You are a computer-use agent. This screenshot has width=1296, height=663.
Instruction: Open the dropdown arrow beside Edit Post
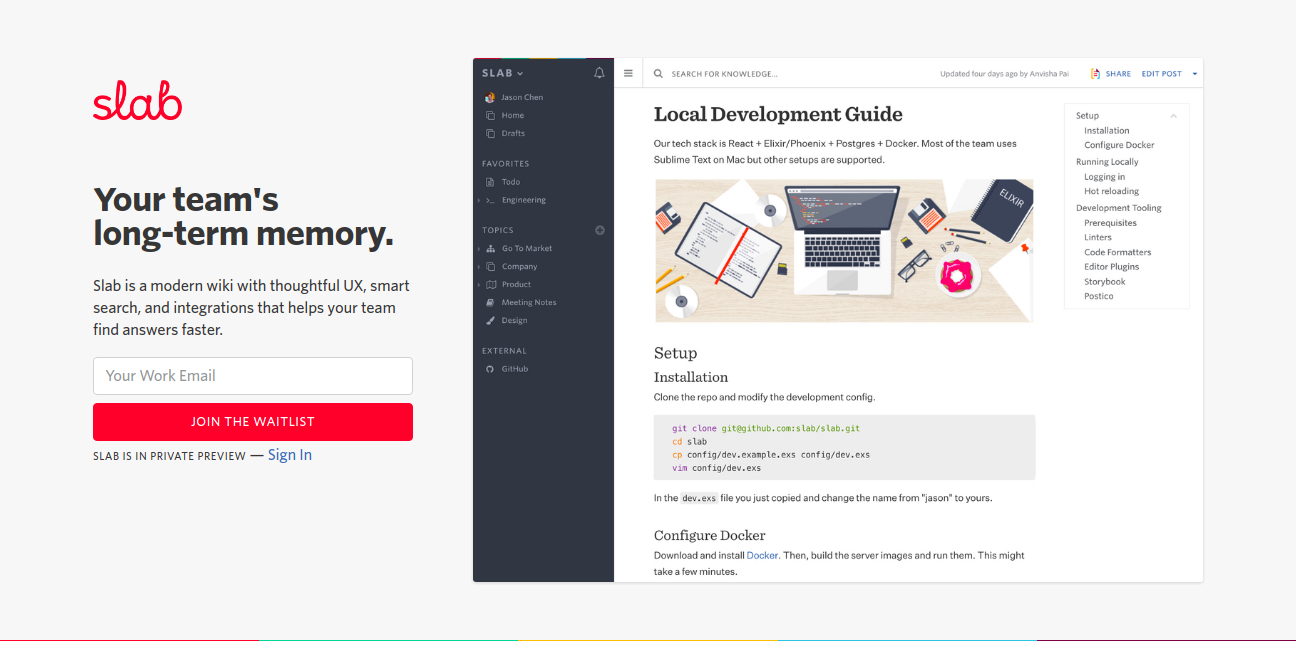pos(1195,73)
